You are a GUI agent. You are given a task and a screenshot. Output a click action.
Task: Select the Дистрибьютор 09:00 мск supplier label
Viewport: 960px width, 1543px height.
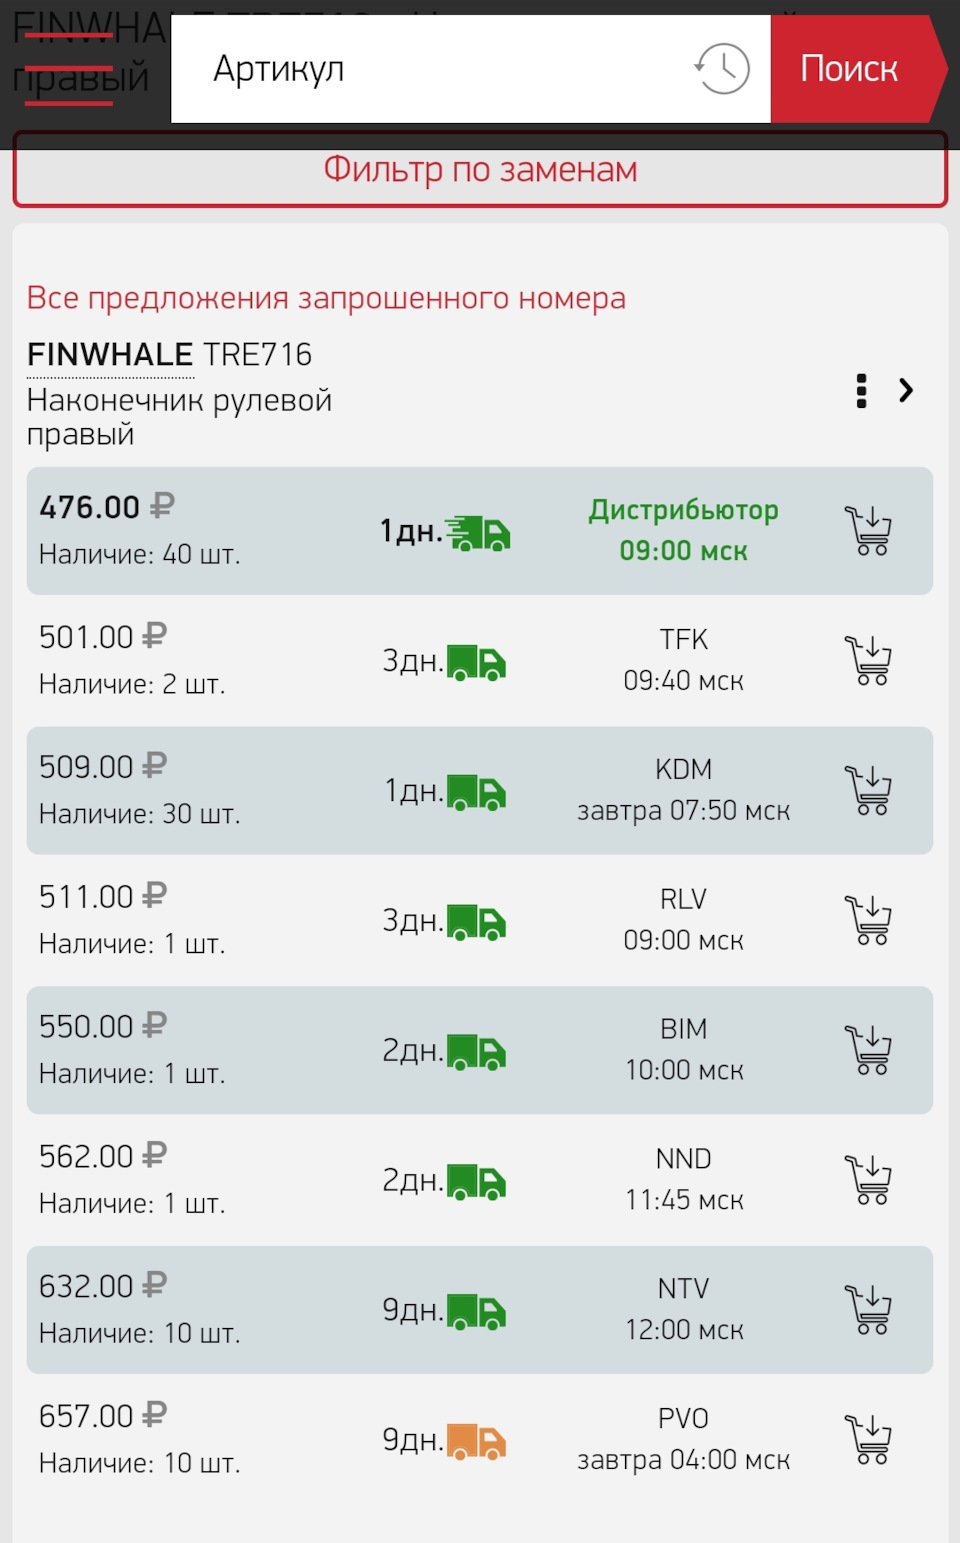683,530
